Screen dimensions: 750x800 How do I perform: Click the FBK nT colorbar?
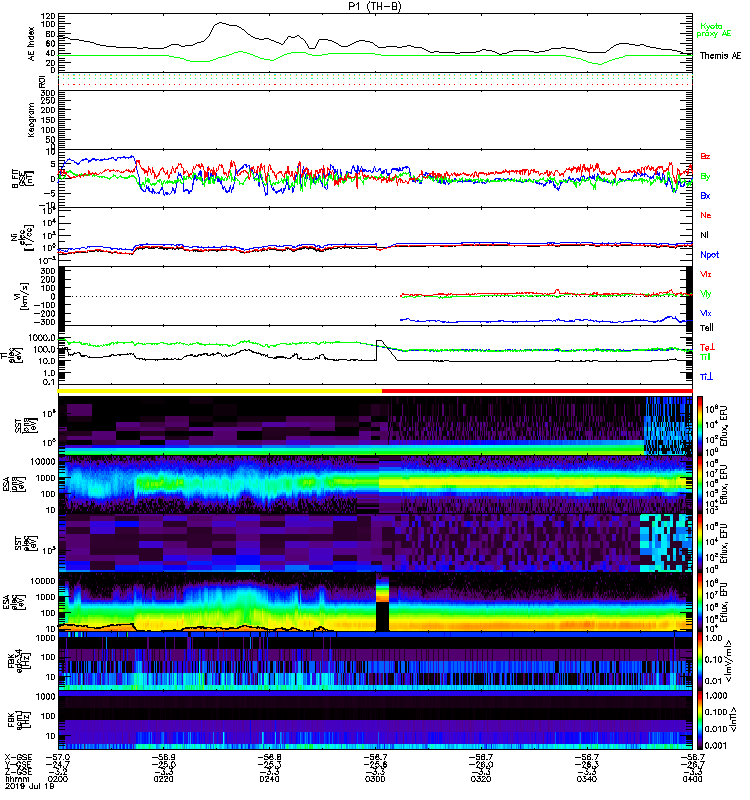[700, 720]
